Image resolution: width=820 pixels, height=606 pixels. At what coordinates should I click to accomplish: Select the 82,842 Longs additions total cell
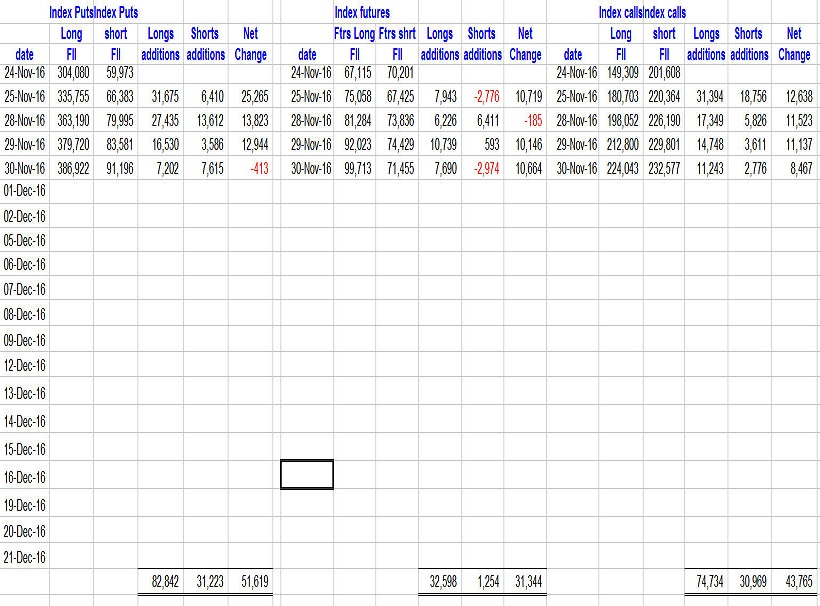(x=160, y=580)
